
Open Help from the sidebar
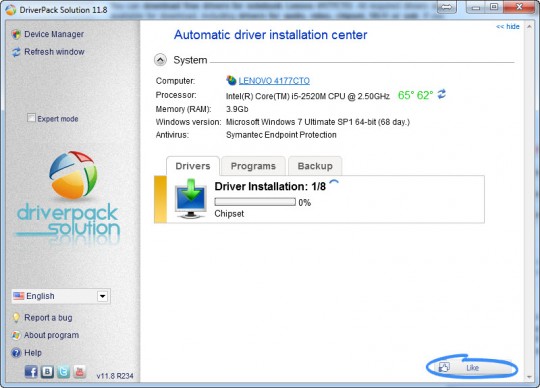pyautogui.click(x=33, y=353)
